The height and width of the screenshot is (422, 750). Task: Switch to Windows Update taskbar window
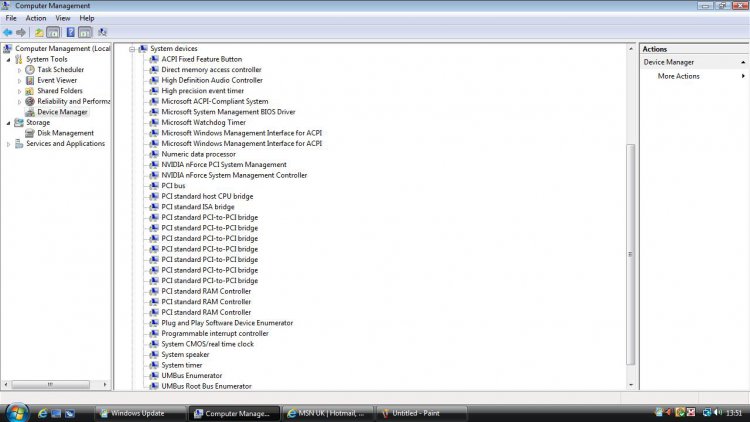pos(140,413)
